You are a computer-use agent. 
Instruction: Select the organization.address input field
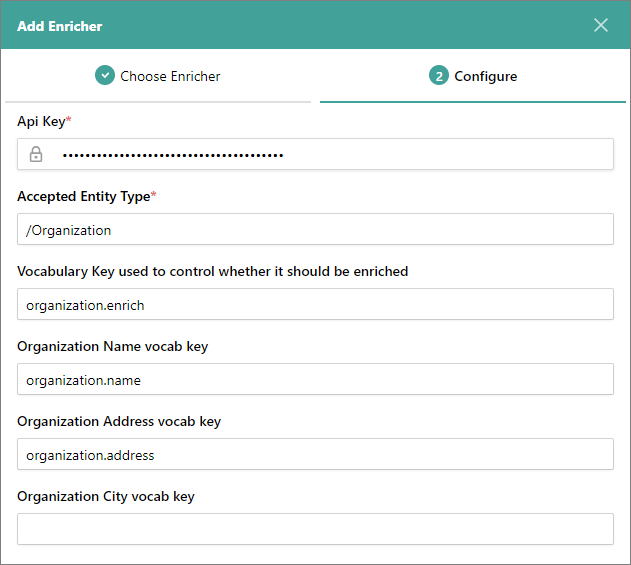pos(315,454)
